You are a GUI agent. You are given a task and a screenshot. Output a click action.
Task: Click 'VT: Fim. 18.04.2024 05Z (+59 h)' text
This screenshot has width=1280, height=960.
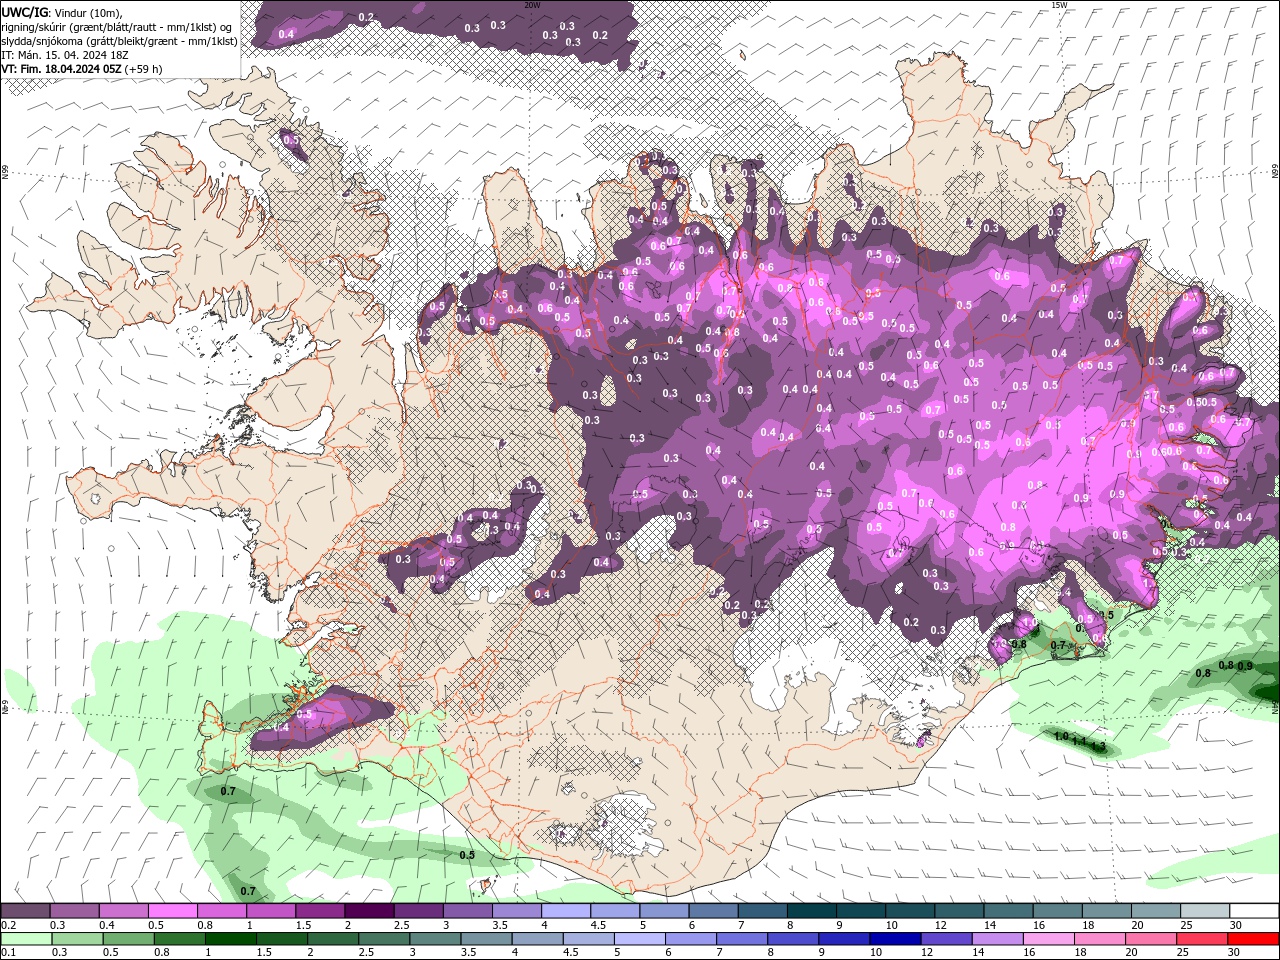82,69
